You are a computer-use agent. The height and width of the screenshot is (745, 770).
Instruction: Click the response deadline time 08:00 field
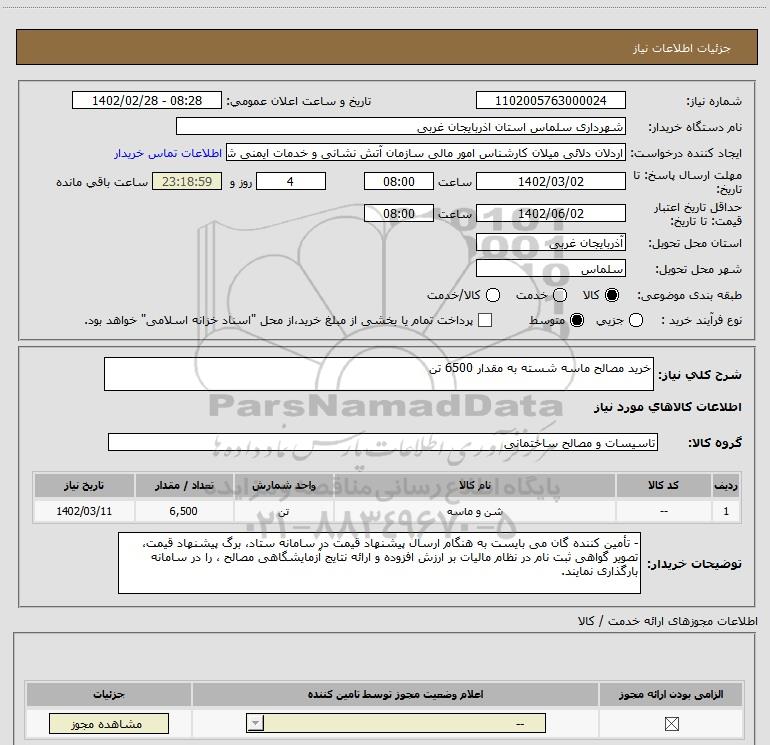[399, 181]
